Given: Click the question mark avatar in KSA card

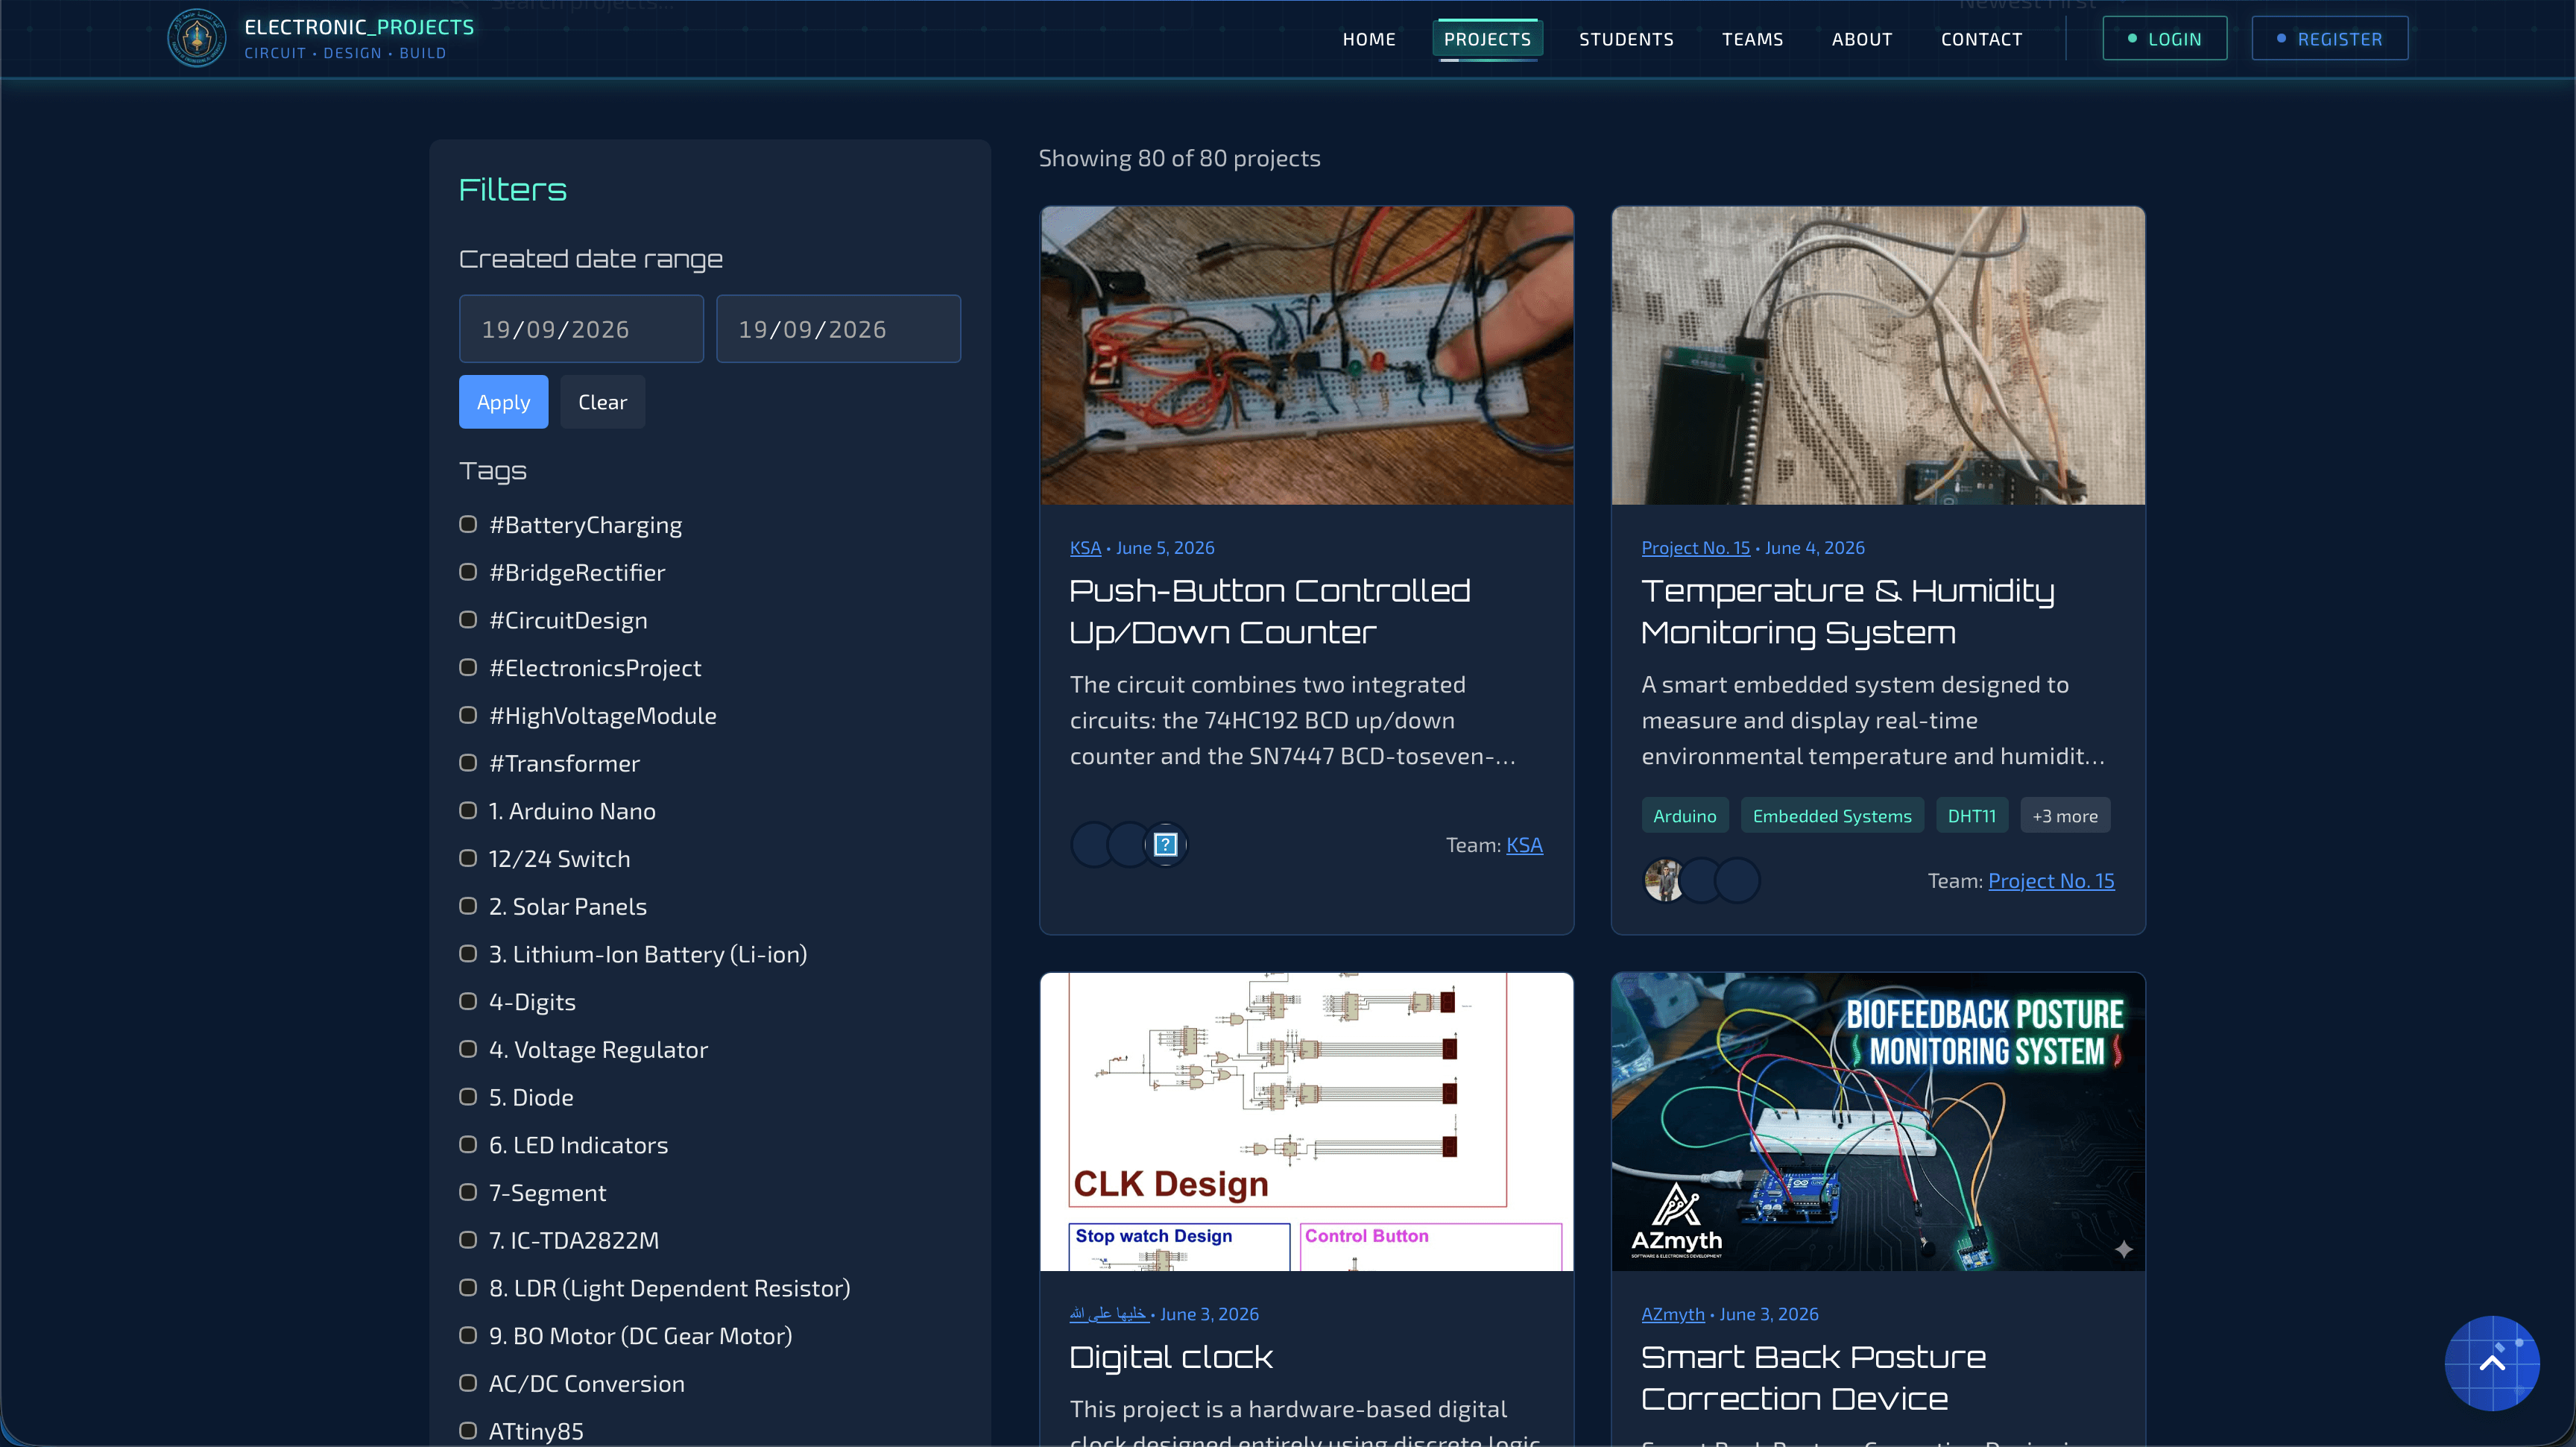Looking at the screenshot, I should point(1165,845).
